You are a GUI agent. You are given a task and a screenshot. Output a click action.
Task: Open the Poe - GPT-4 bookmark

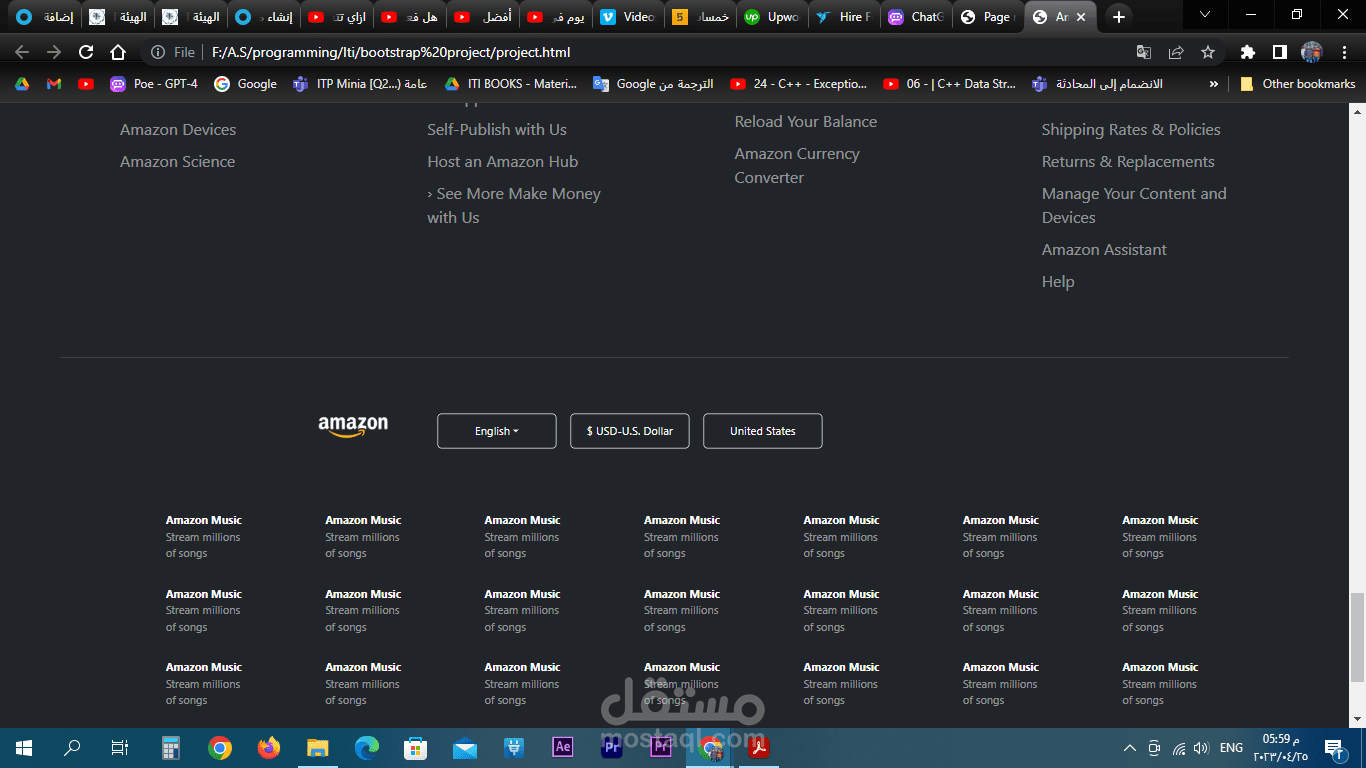click(154, 84)
